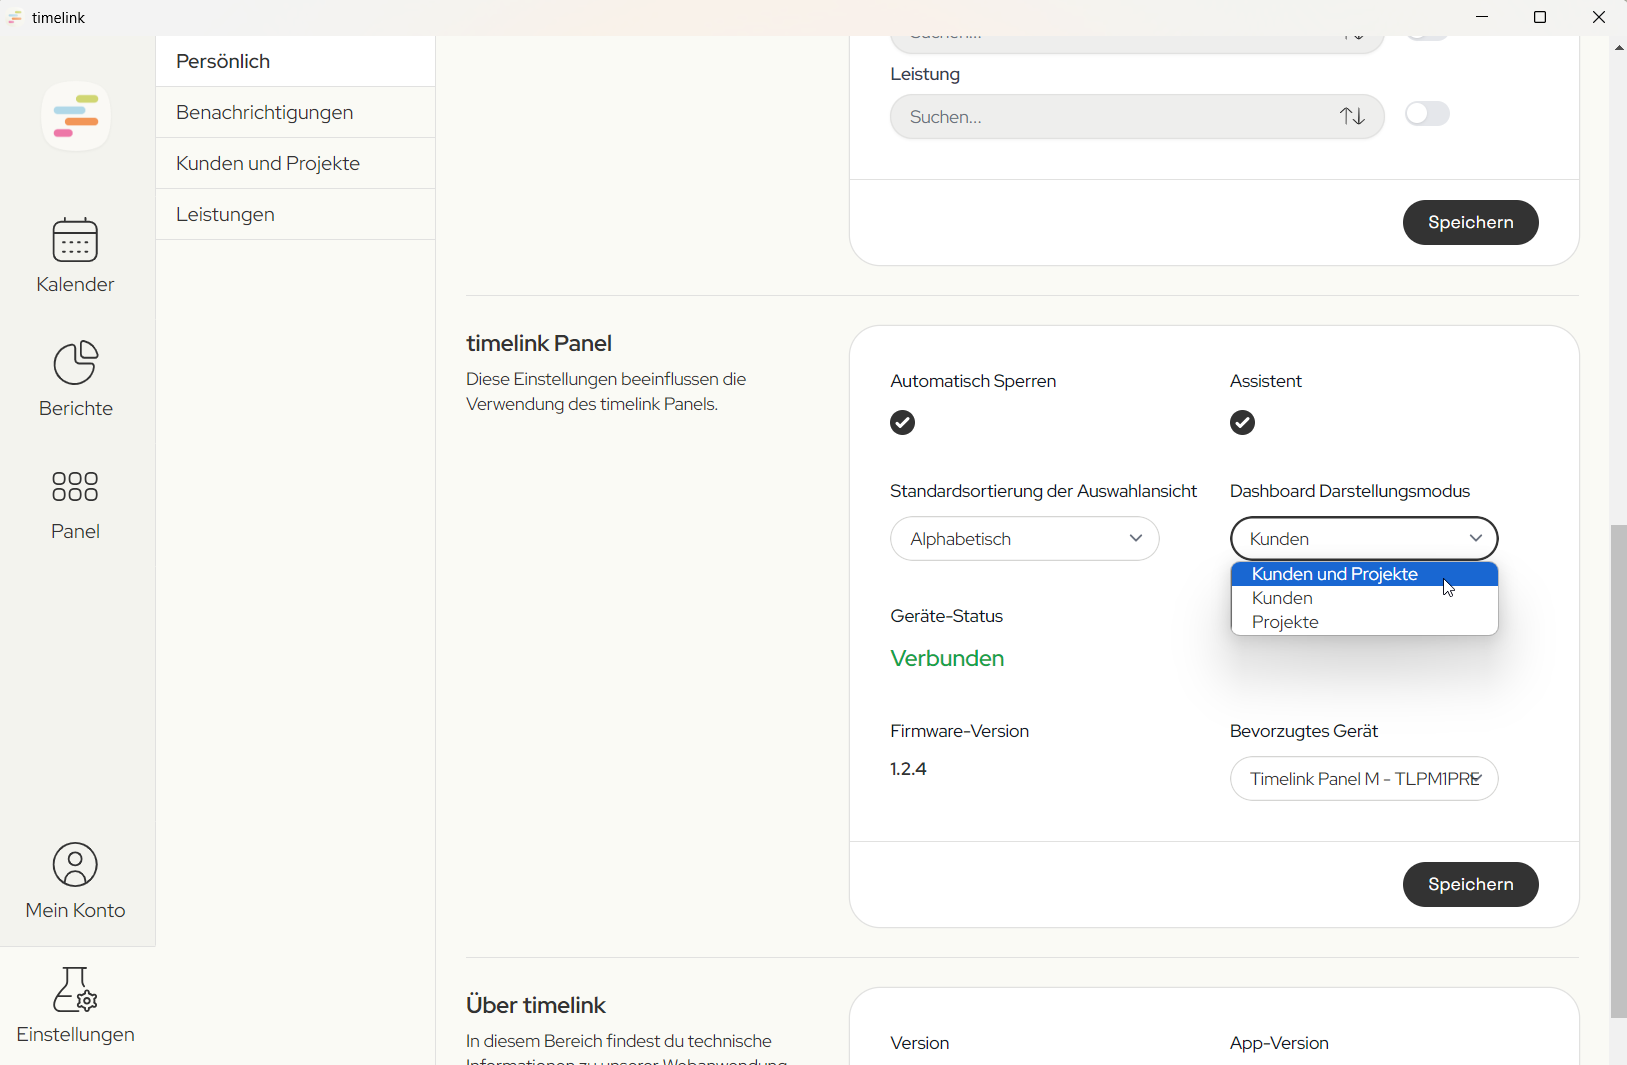Click the timelink Panel heading
Screen dimensions: 1627x1065
(539, 343)
